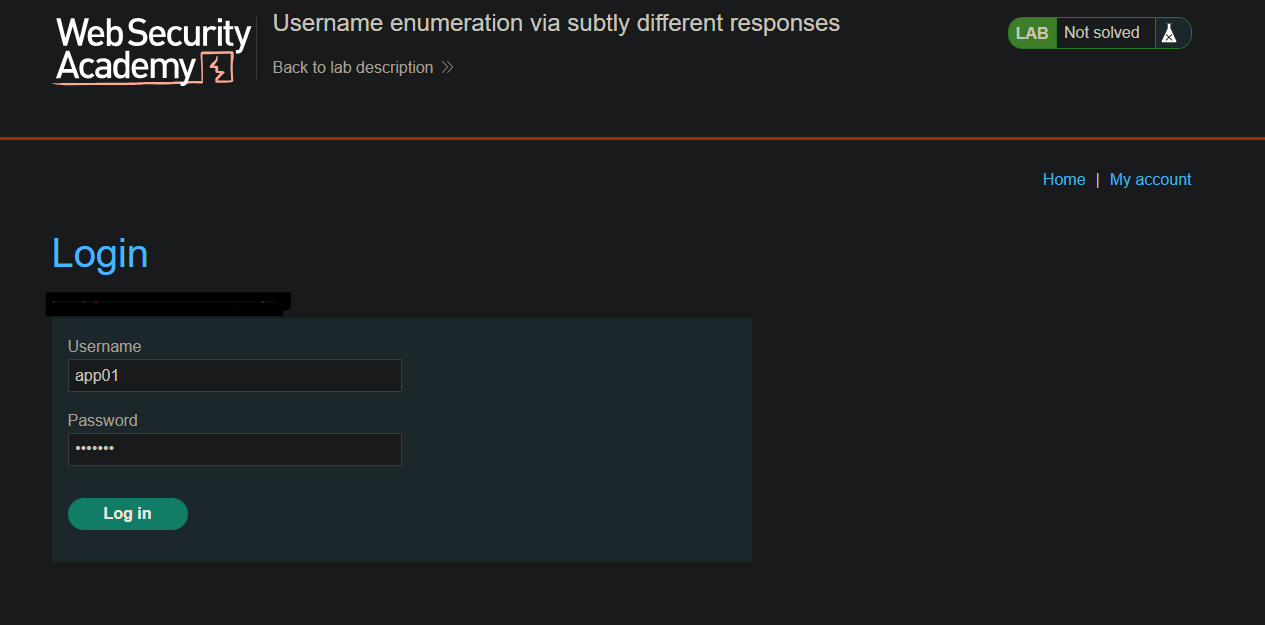This screenshot has width=1265, height=625.
Task: Open the My account link
Action: pos(1150,180)
